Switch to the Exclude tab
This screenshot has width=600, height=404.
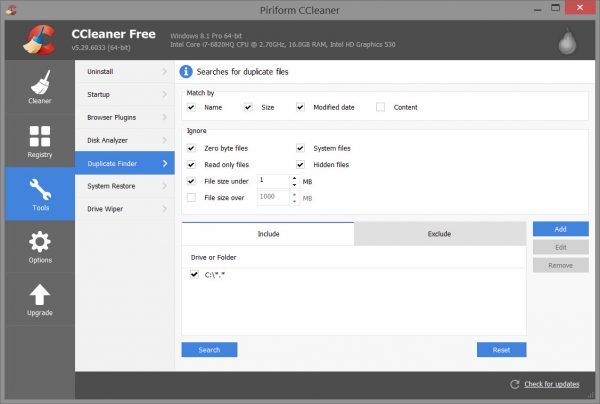pos(439,234)
